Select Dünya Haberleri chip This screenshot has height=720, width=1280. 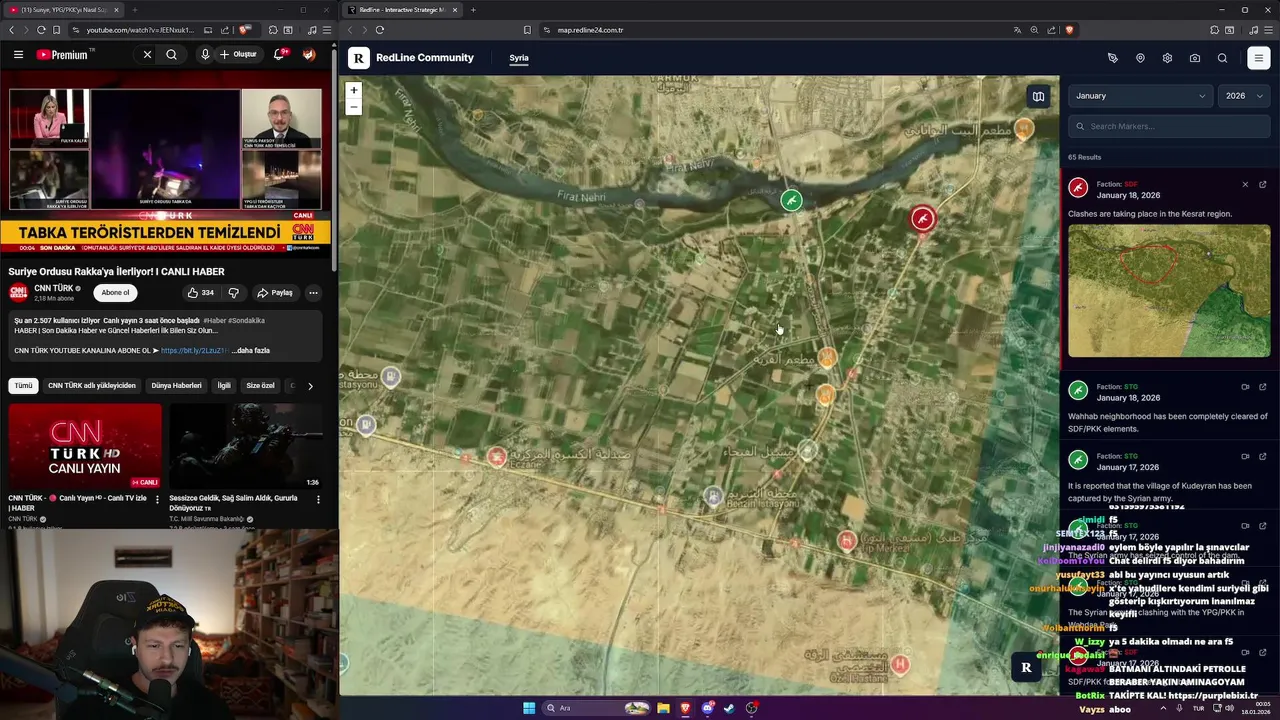(x=176, y=386)
